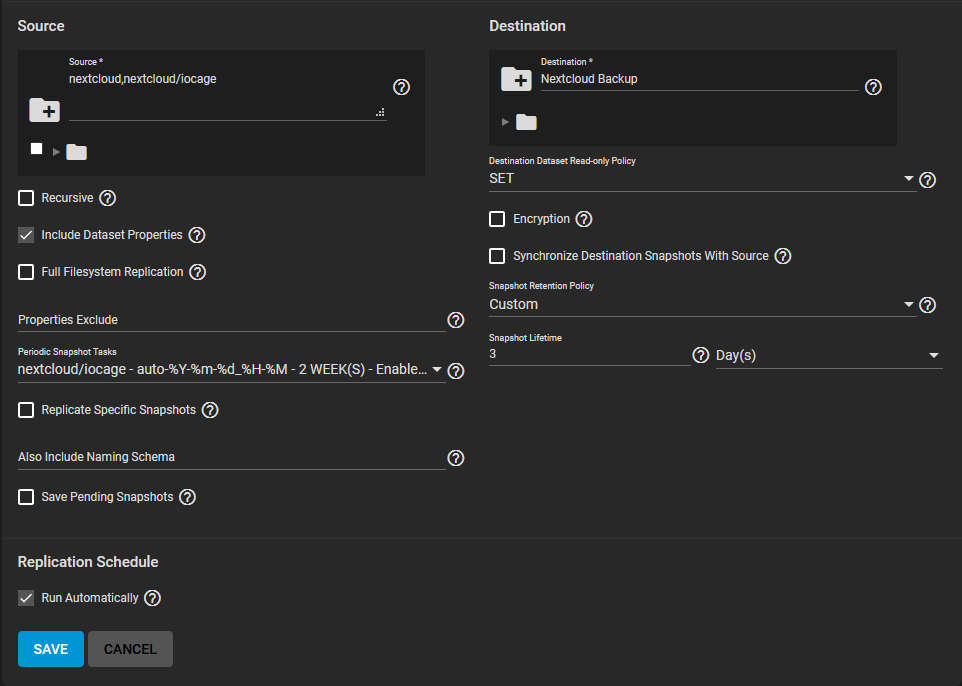Expand the Source dataset tree

click(x=56, y=152)
